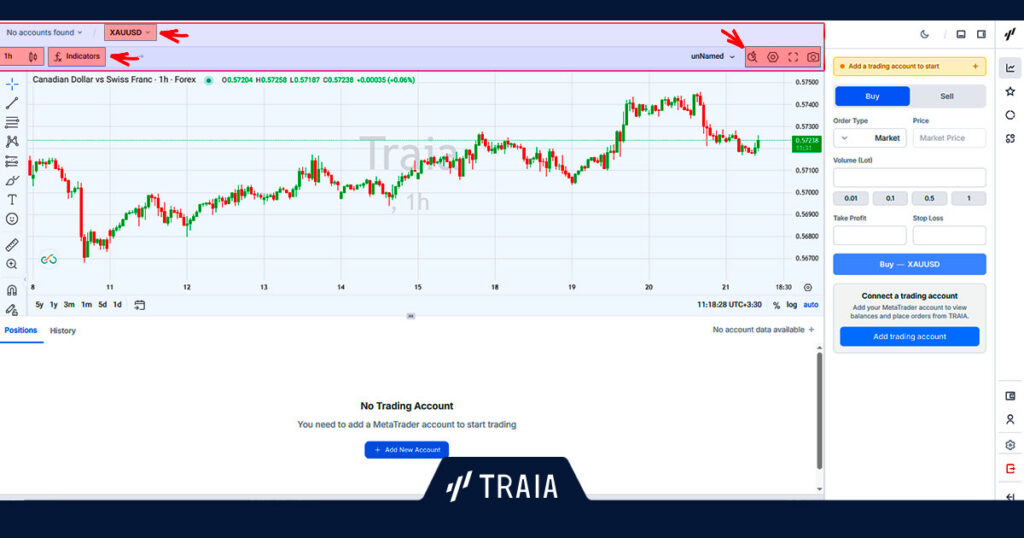This screenshot has height=538, width=1024.
Task: Set volume preset to 0.5
Action: point(929,198)
